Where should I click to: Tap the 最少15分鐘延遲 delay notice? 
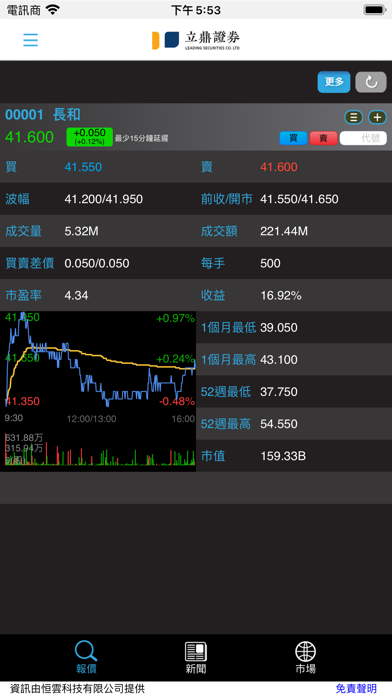pos(142,138)
